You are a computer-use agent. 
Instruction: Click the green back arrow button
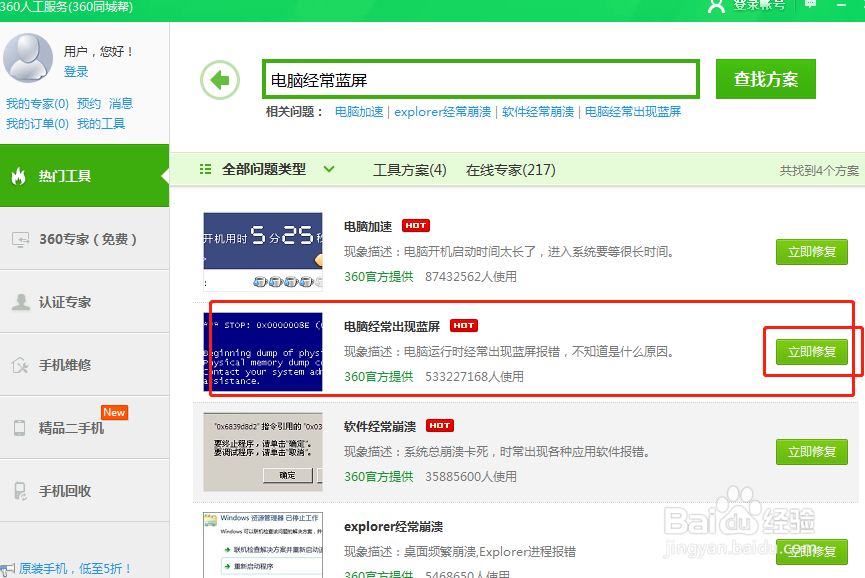click(x=220, y=80)
